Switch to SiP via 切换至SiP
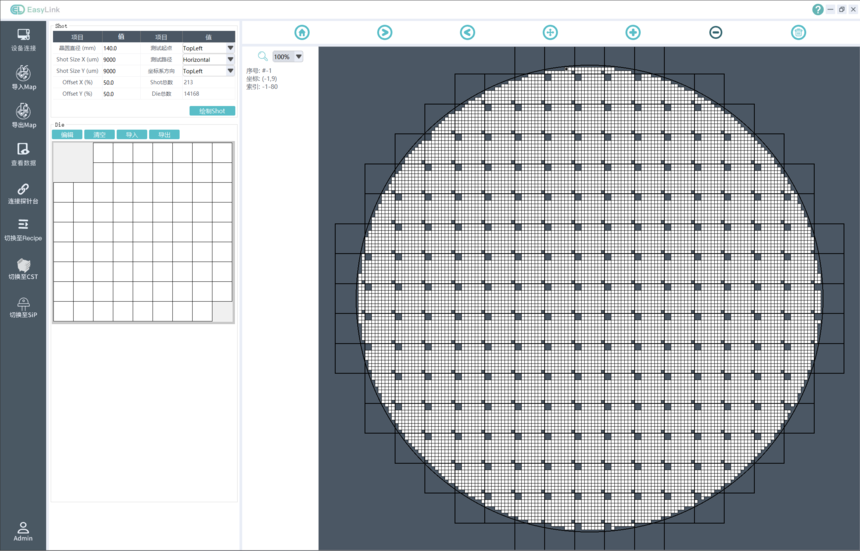 [x=23, y=307]
